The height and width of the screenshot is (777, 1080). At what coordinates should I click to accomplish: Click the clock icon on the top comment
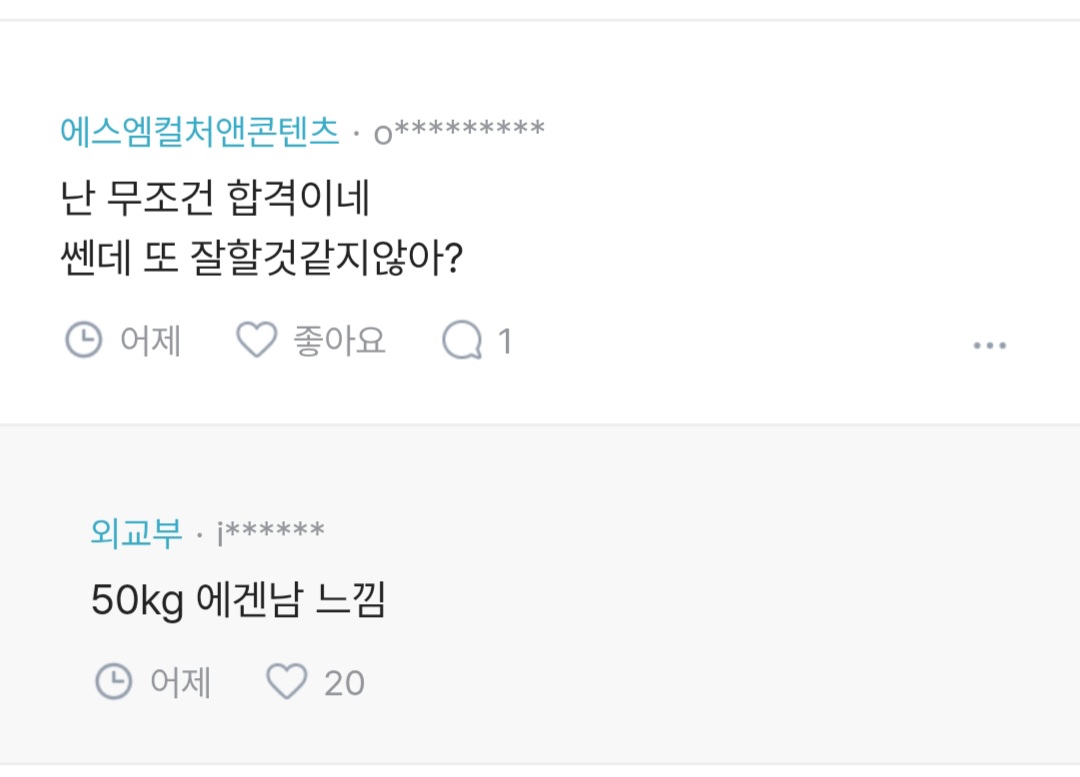83,341
